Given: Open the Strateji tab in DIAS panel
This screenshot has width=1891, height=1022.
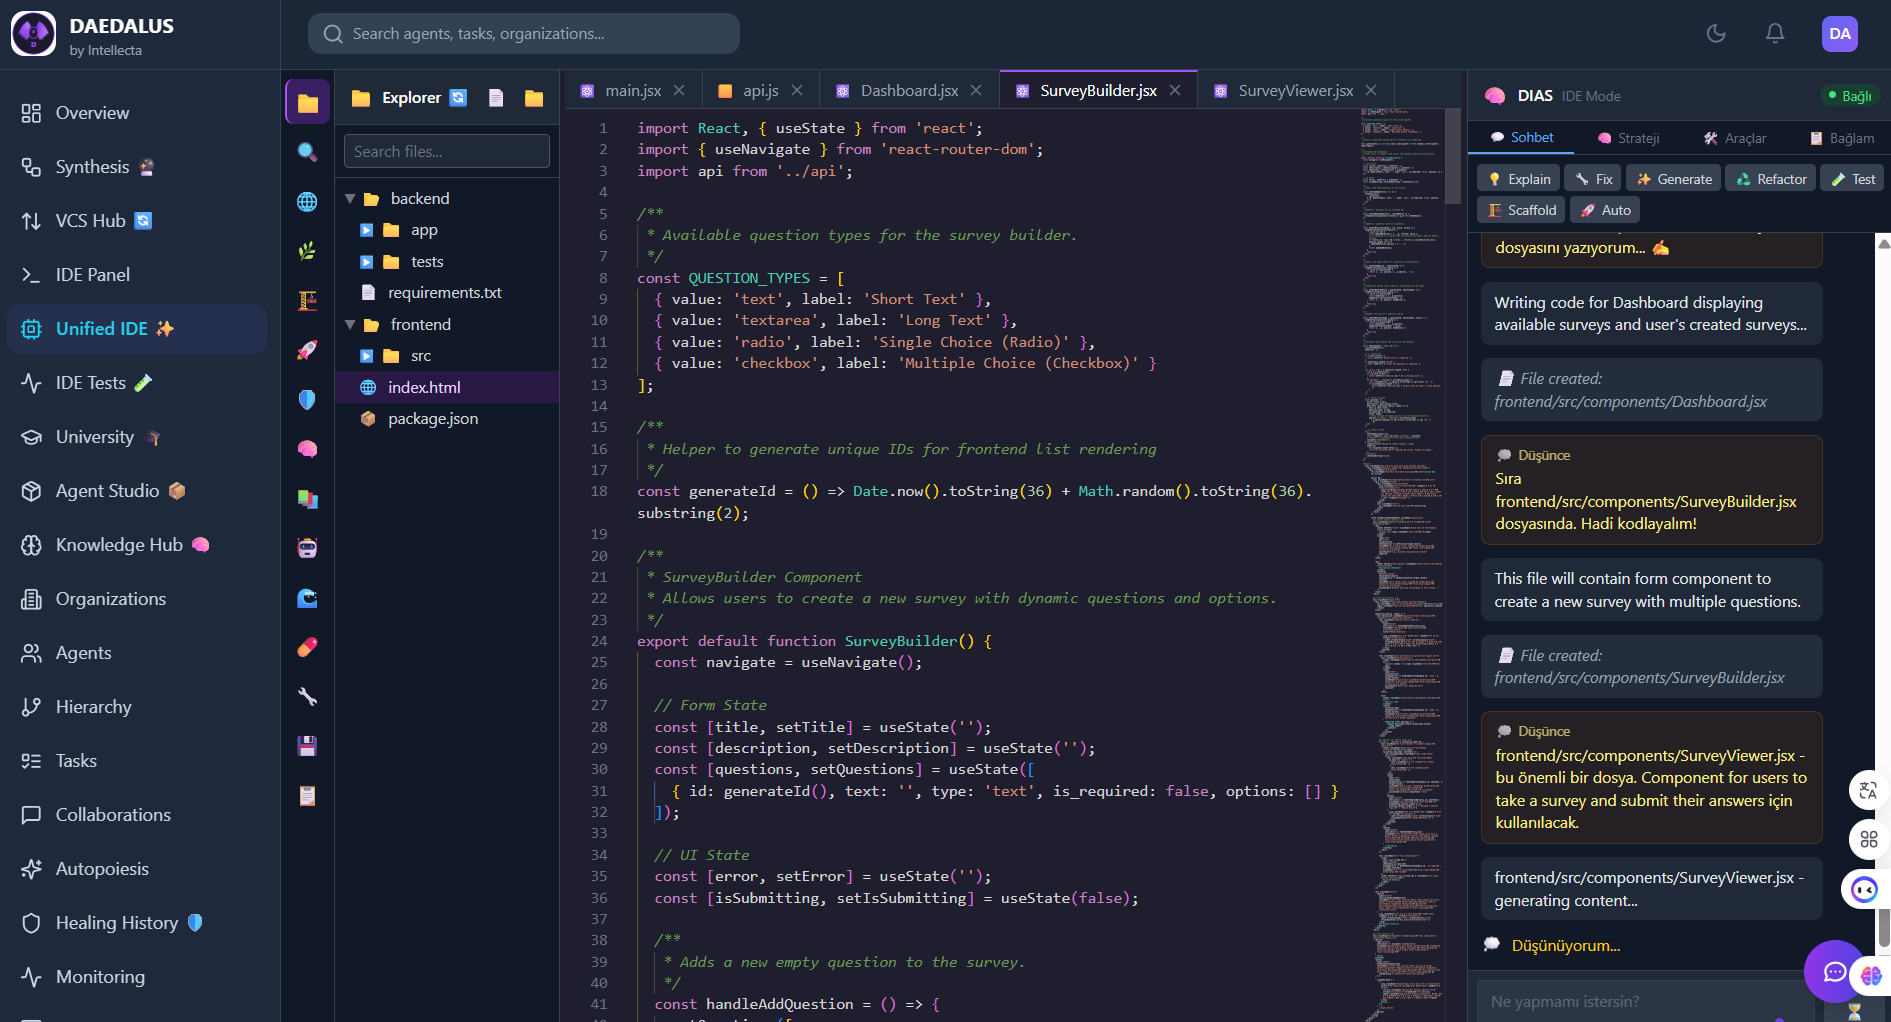Looking at the screenshot, I should pos(1629,138).
